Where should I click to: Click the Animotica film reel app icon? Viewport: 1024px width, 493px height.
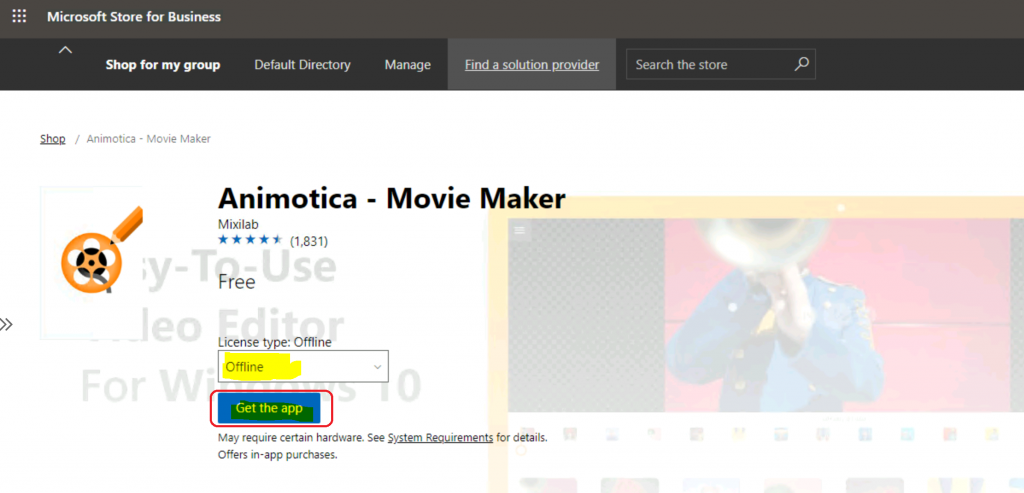click(91, 262)
